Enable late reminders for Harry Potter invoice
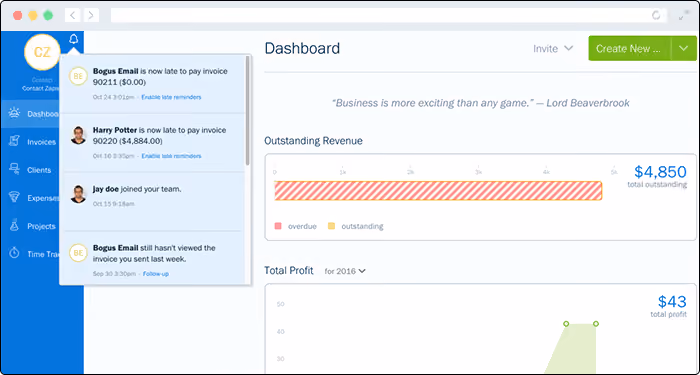700x375 pixels. click(171, 156)
